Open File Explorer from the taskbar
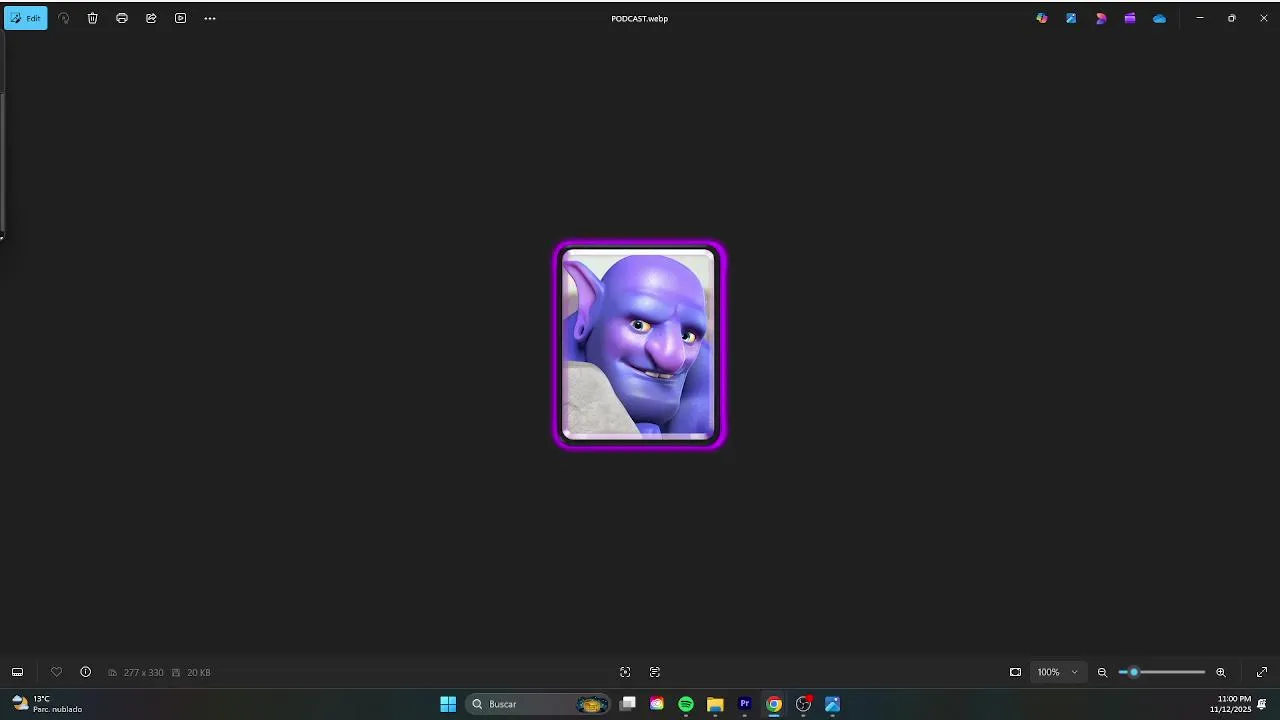 click(x=715, y=704)
